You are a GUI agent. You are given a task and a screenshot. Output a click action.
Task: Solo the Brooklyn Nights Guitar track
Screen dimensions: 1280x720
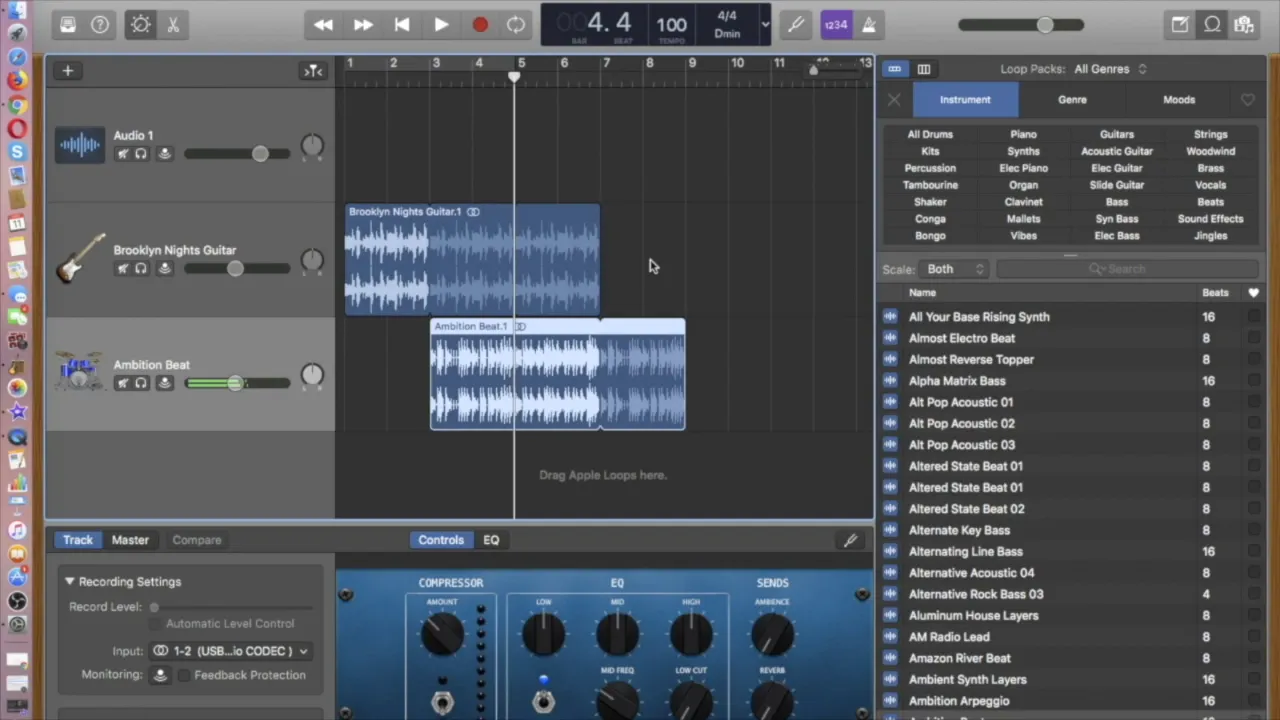click(141, 268)
